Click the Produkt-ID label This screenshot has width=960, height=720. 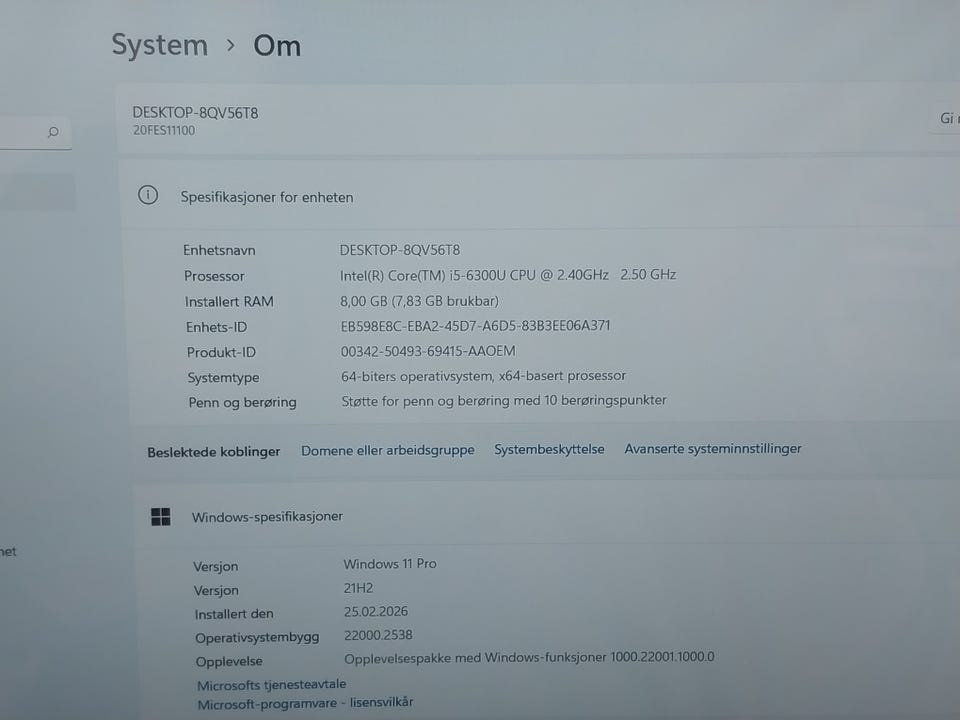(x=221, y=353)
